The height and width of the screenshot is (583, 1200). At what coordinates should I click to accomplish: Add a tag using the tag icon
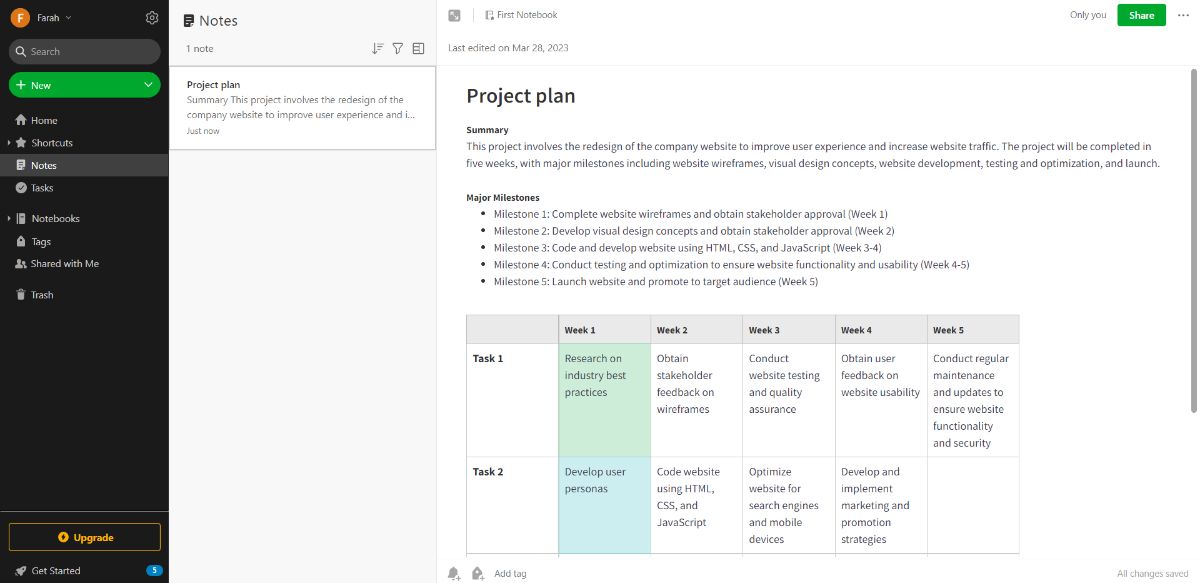[478, 572]
